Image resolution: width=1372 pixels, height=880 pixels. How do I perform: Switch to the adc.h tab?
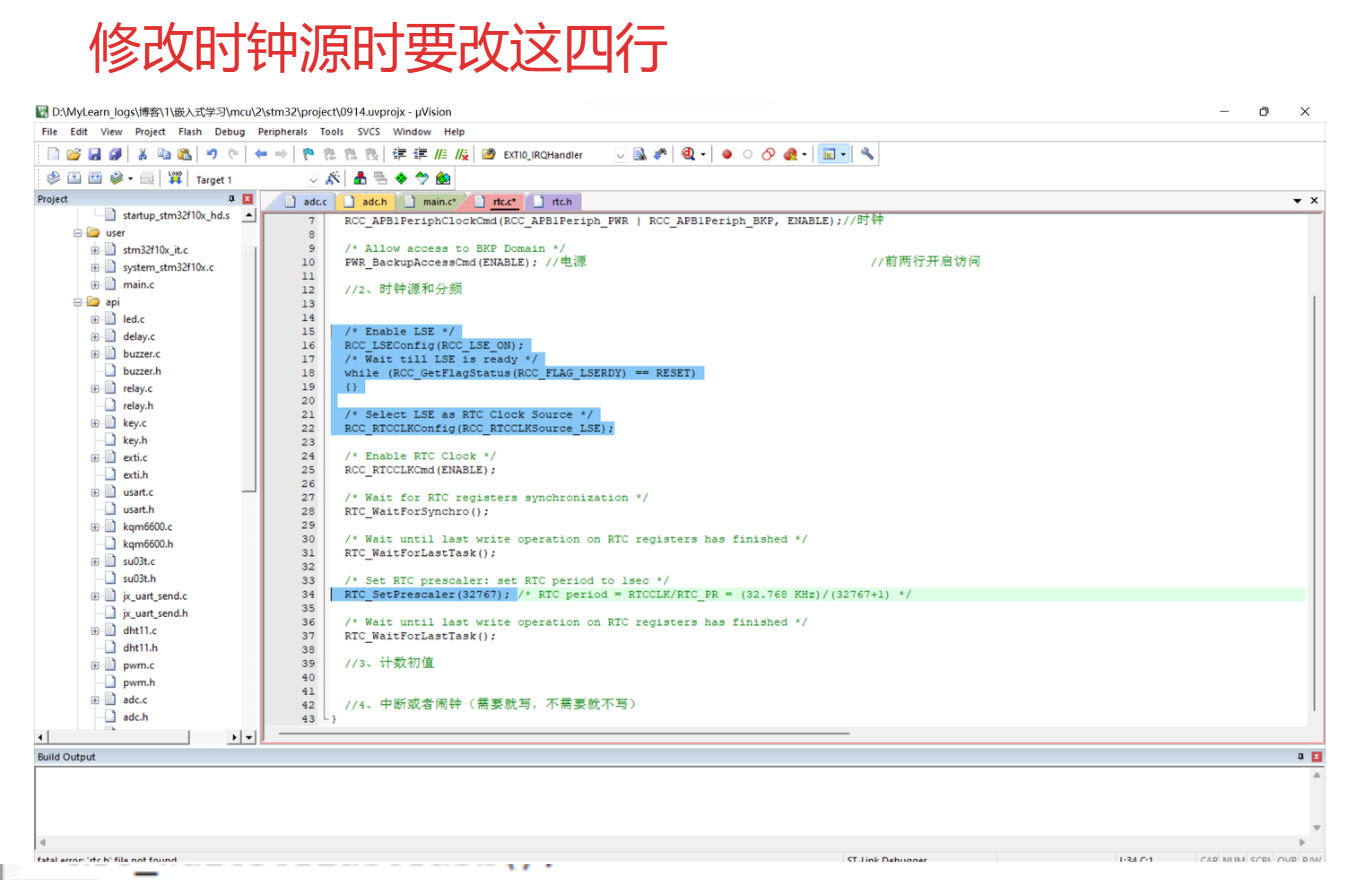(366, 202)
